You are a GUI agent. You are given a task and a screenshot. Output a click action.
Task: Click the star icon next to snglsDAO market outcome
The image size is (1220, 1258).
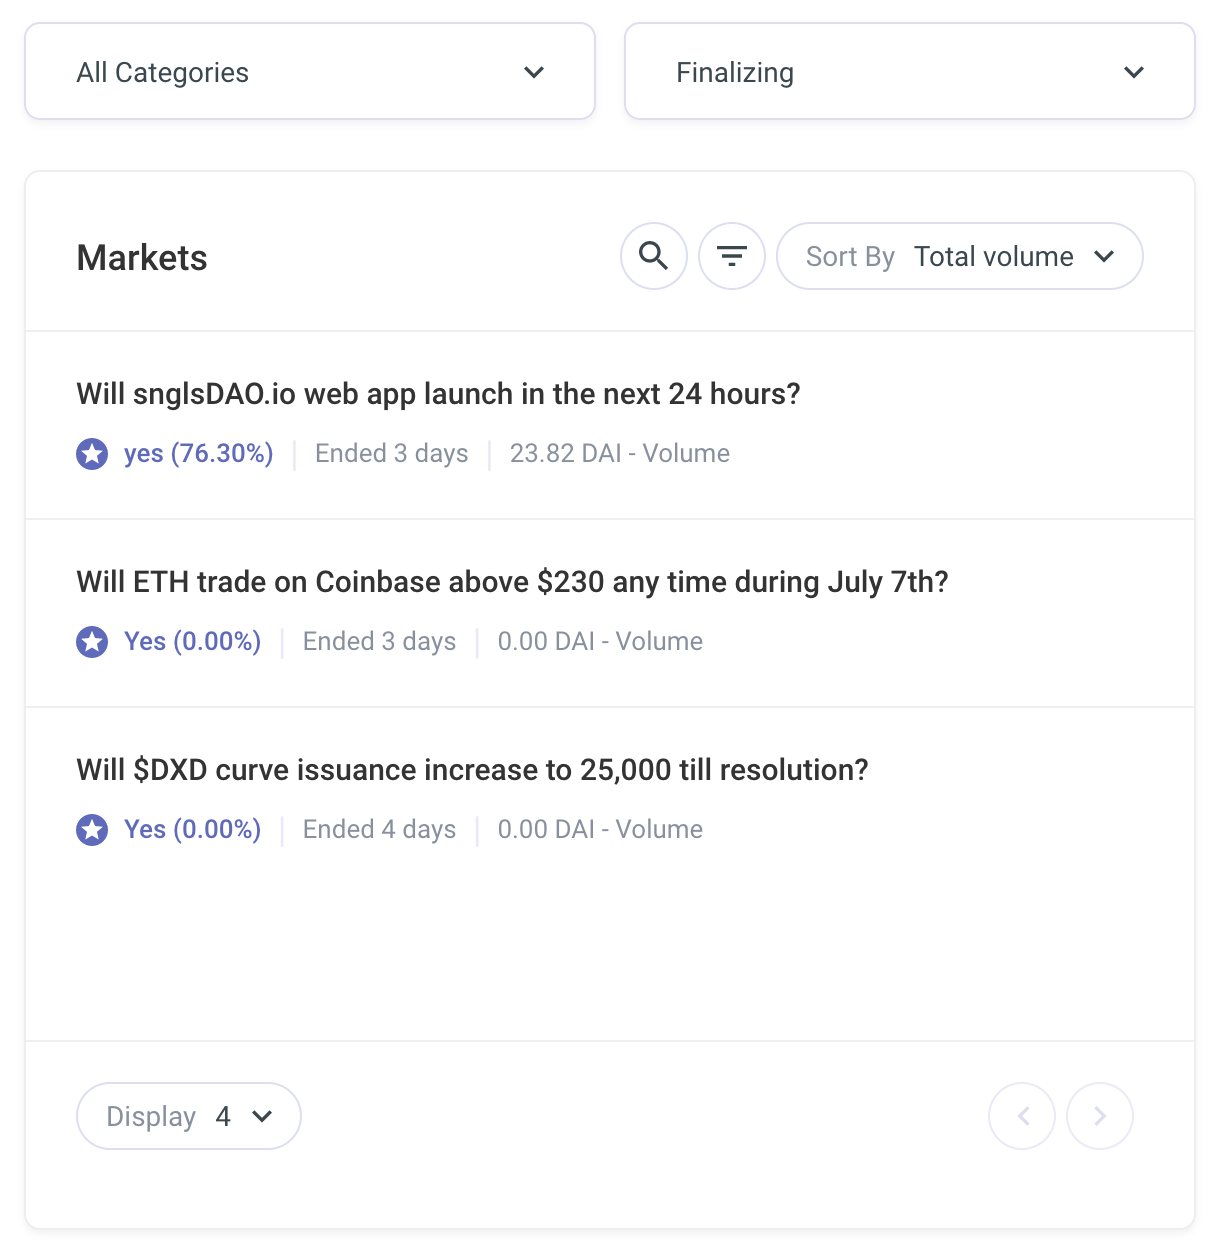(x=92, y=453)
